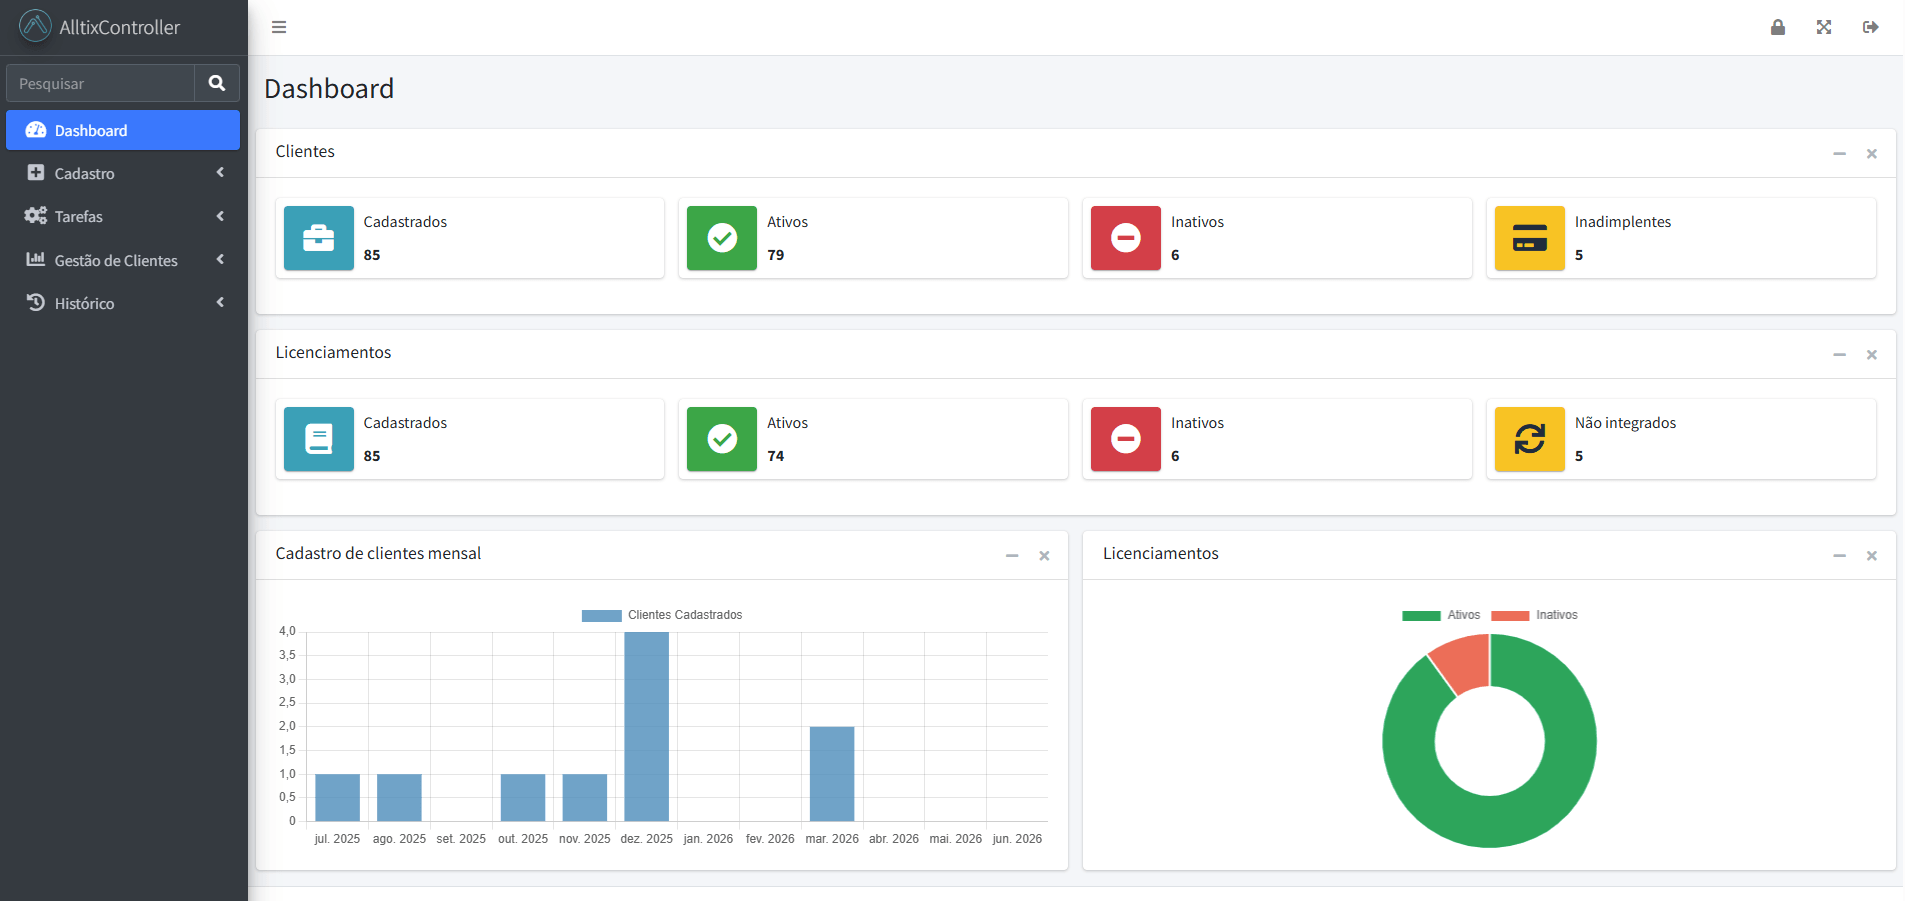
Task: Remove the Clientes card
Action: point(1872,154)
